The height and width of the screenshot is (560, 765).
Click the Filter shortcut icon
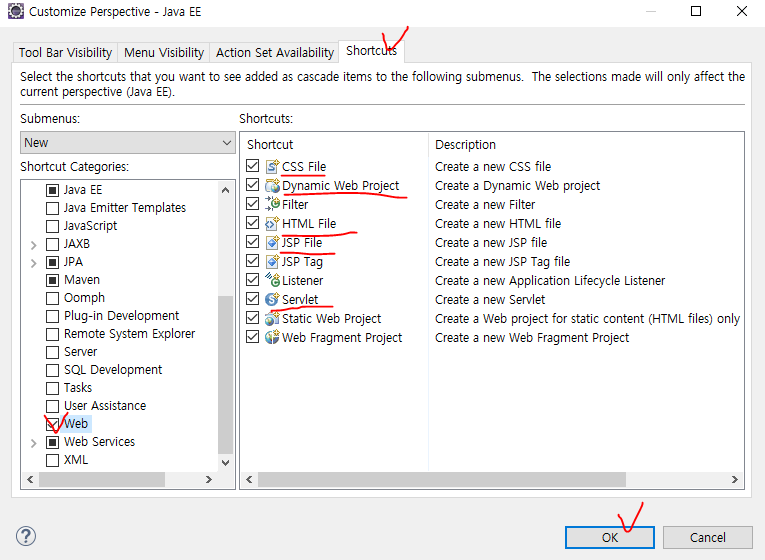272,204
